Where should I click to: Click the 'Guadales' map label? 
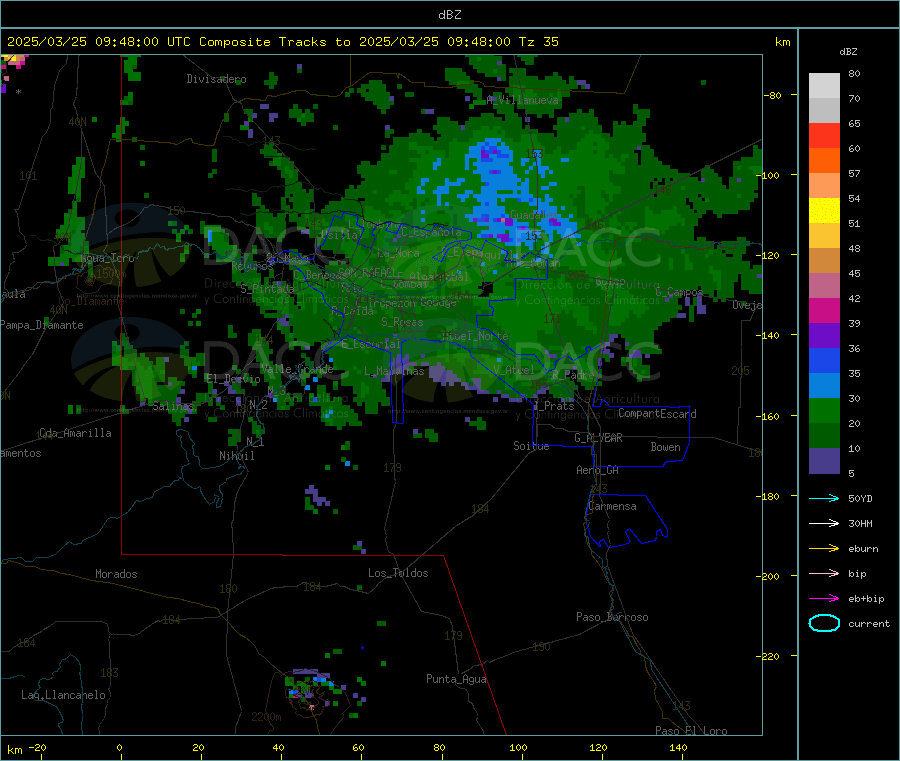pos(533,215)
